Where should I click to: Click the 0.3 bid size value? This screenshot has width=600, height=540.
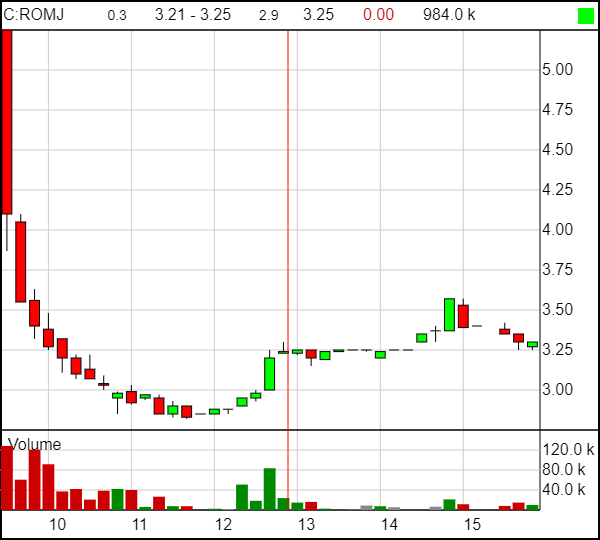point(117,15)
